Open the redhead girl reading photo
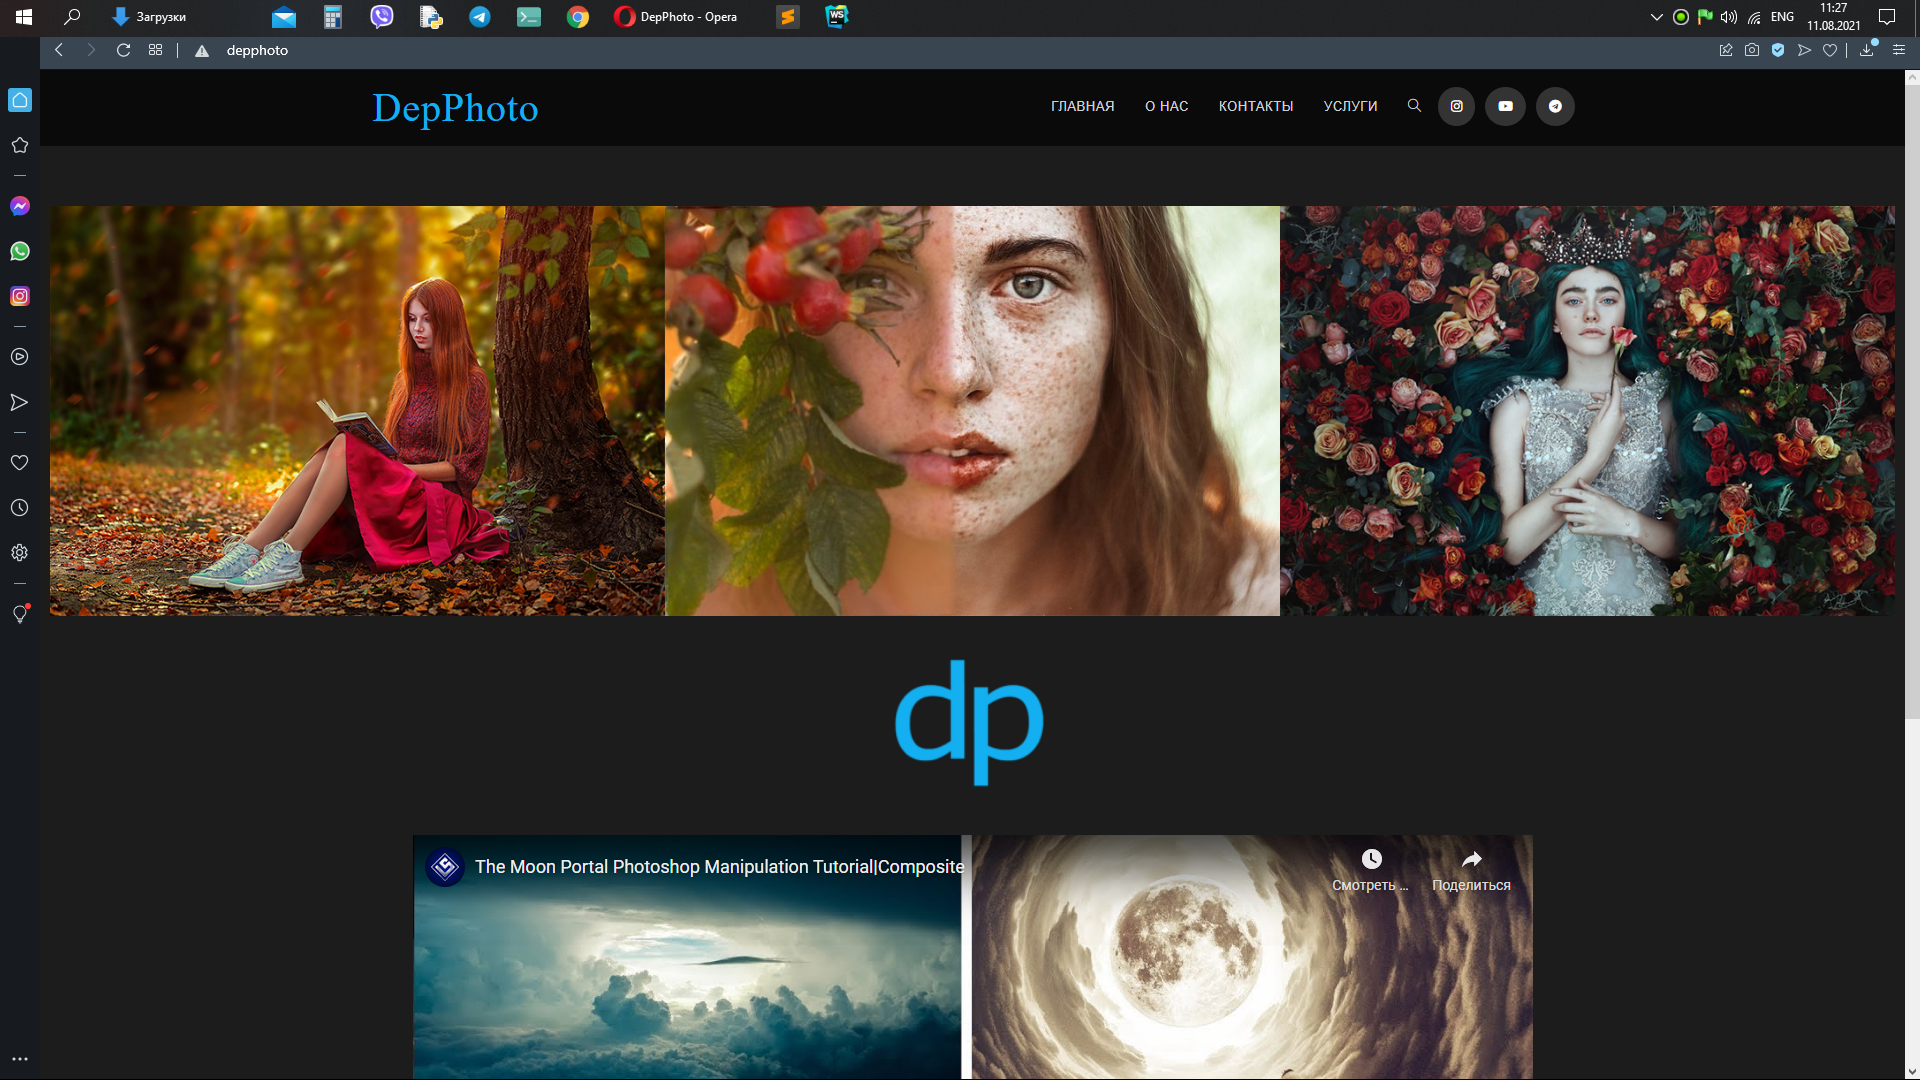Screen dimensions: 1920x1080 pos(357,411)
